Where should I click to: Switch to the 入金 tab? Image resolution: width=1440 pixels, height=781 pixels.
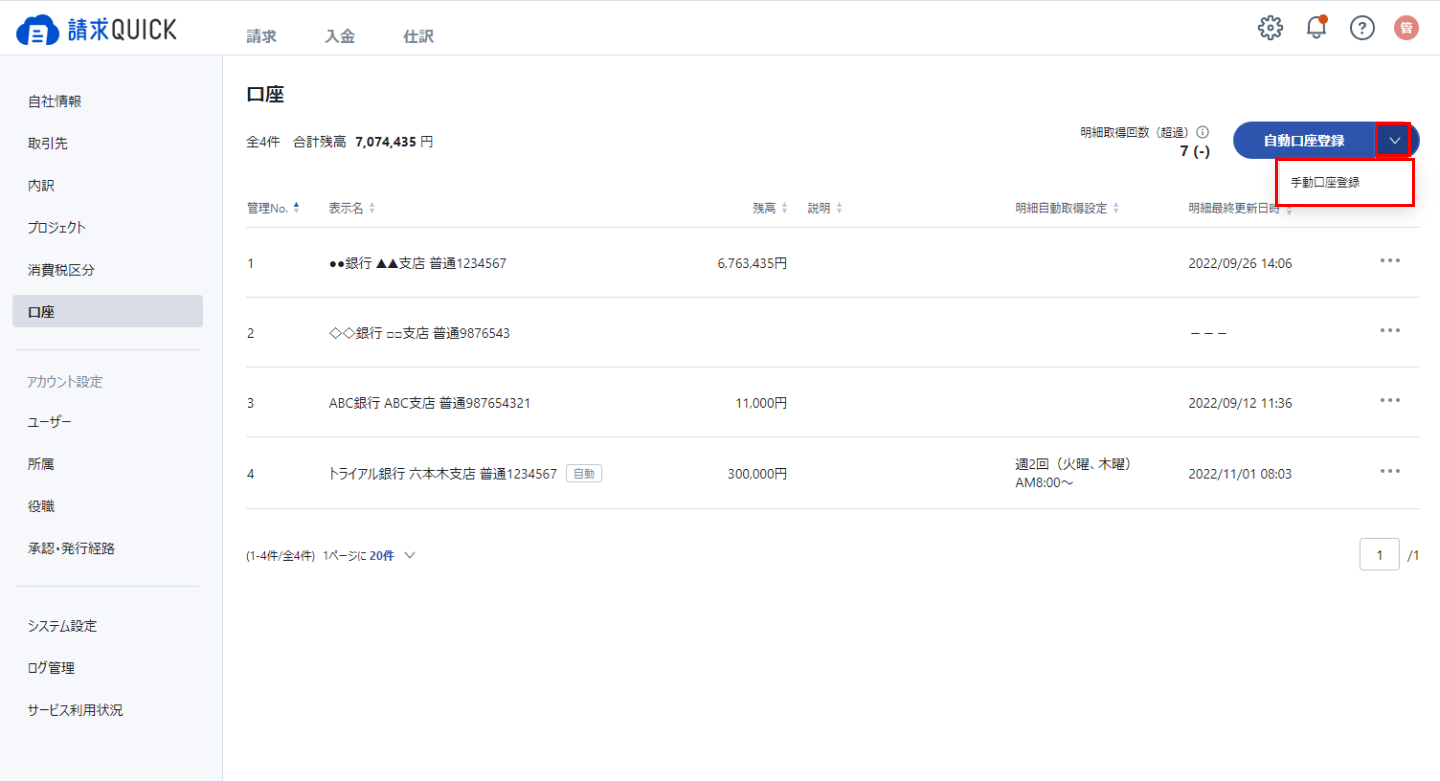click(x=340, y=37)
